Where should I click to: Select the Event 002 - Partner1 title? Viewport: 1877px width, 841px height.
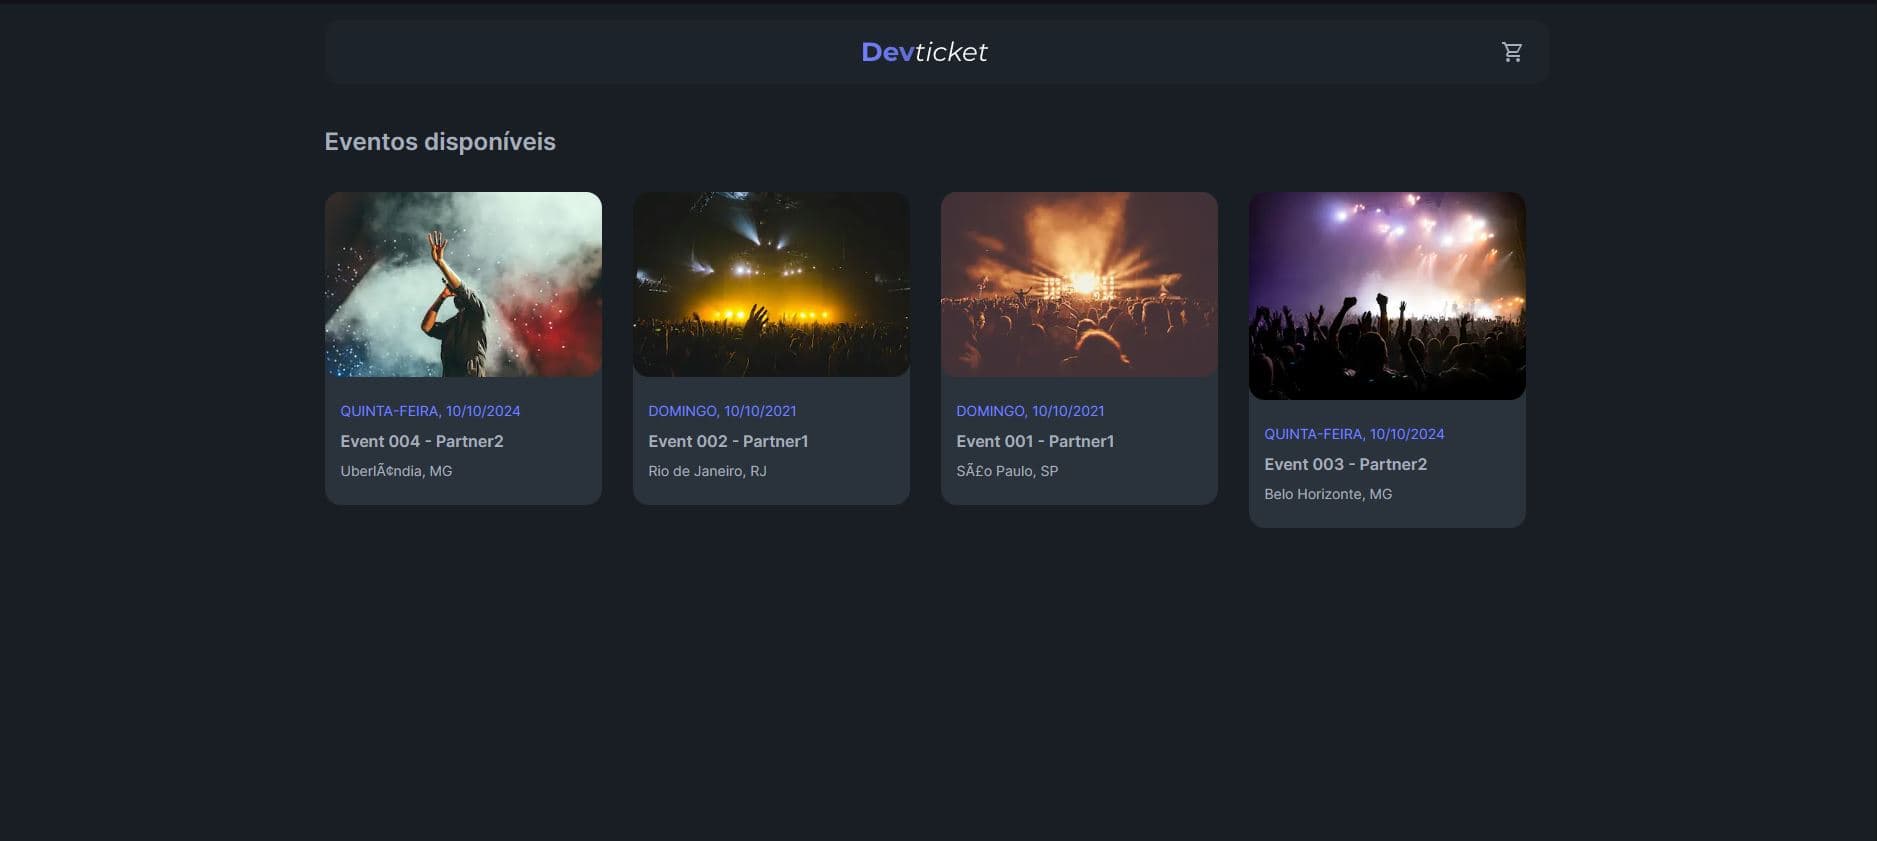[728, 441]
